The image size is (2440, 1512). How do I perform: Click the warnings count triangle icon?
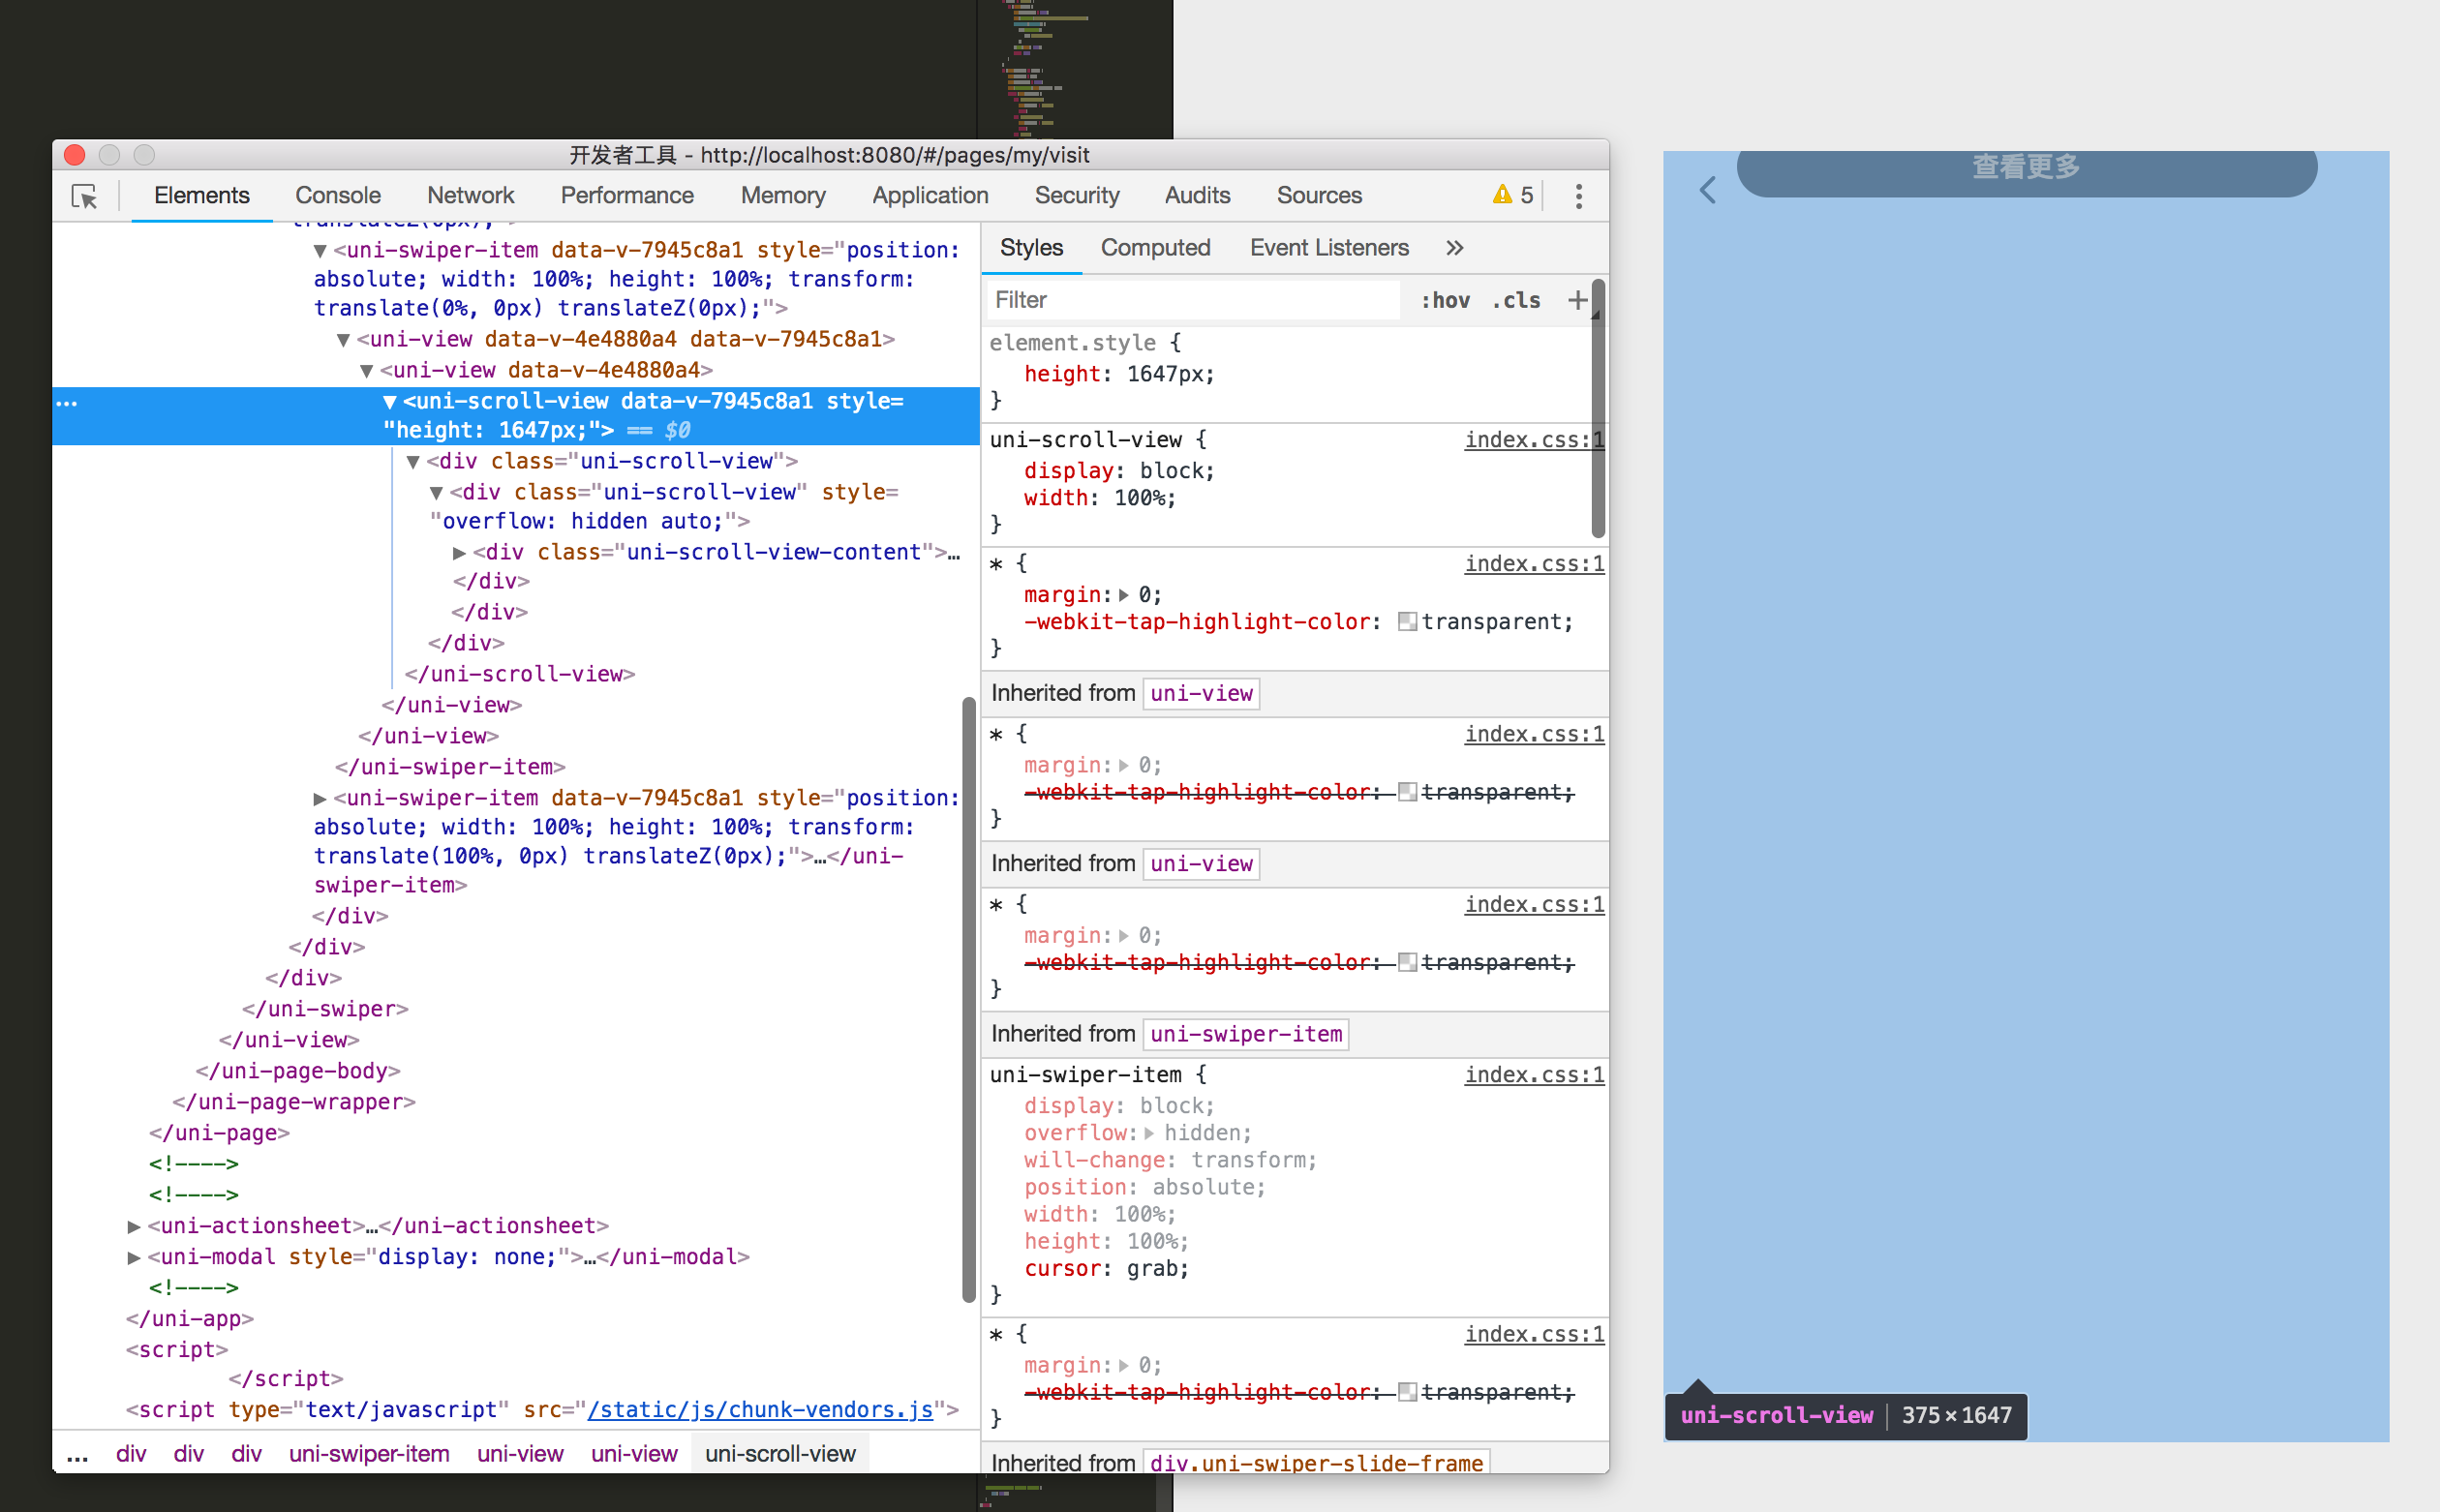[x=1501, y=195]
